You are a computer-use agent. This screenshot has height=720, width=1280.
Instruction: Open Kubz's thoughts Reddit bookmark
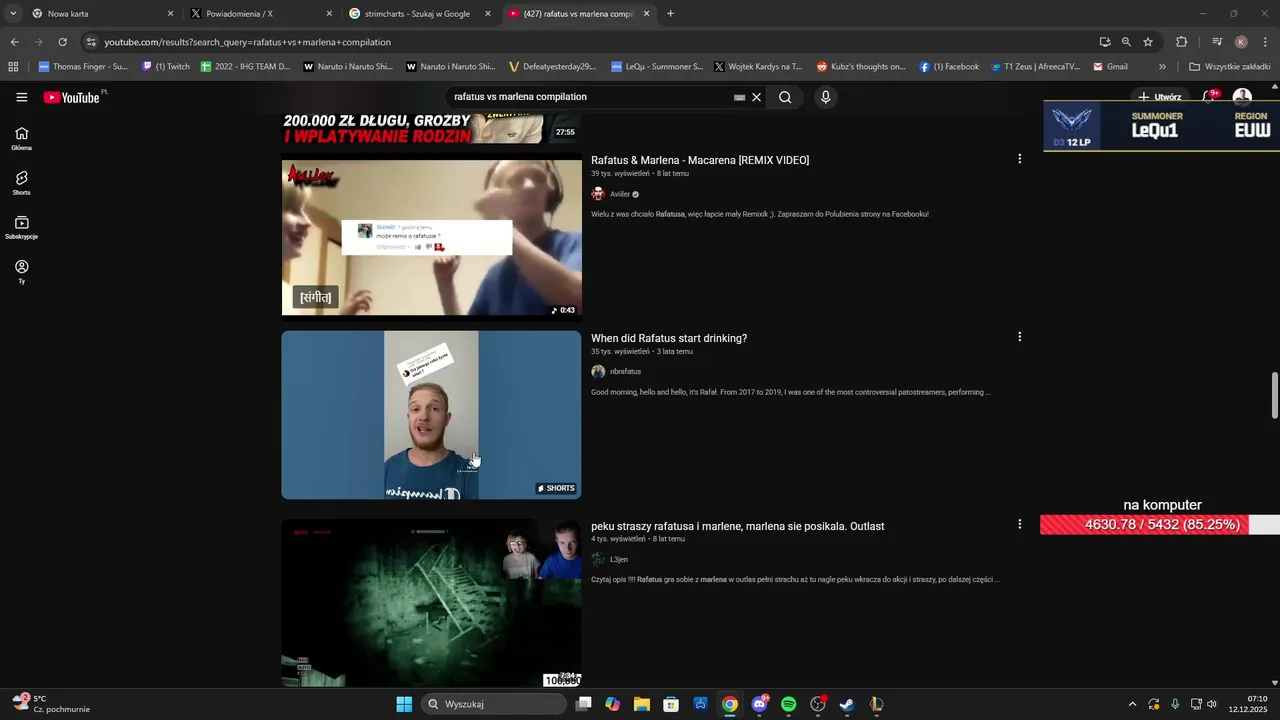[861, 67]
